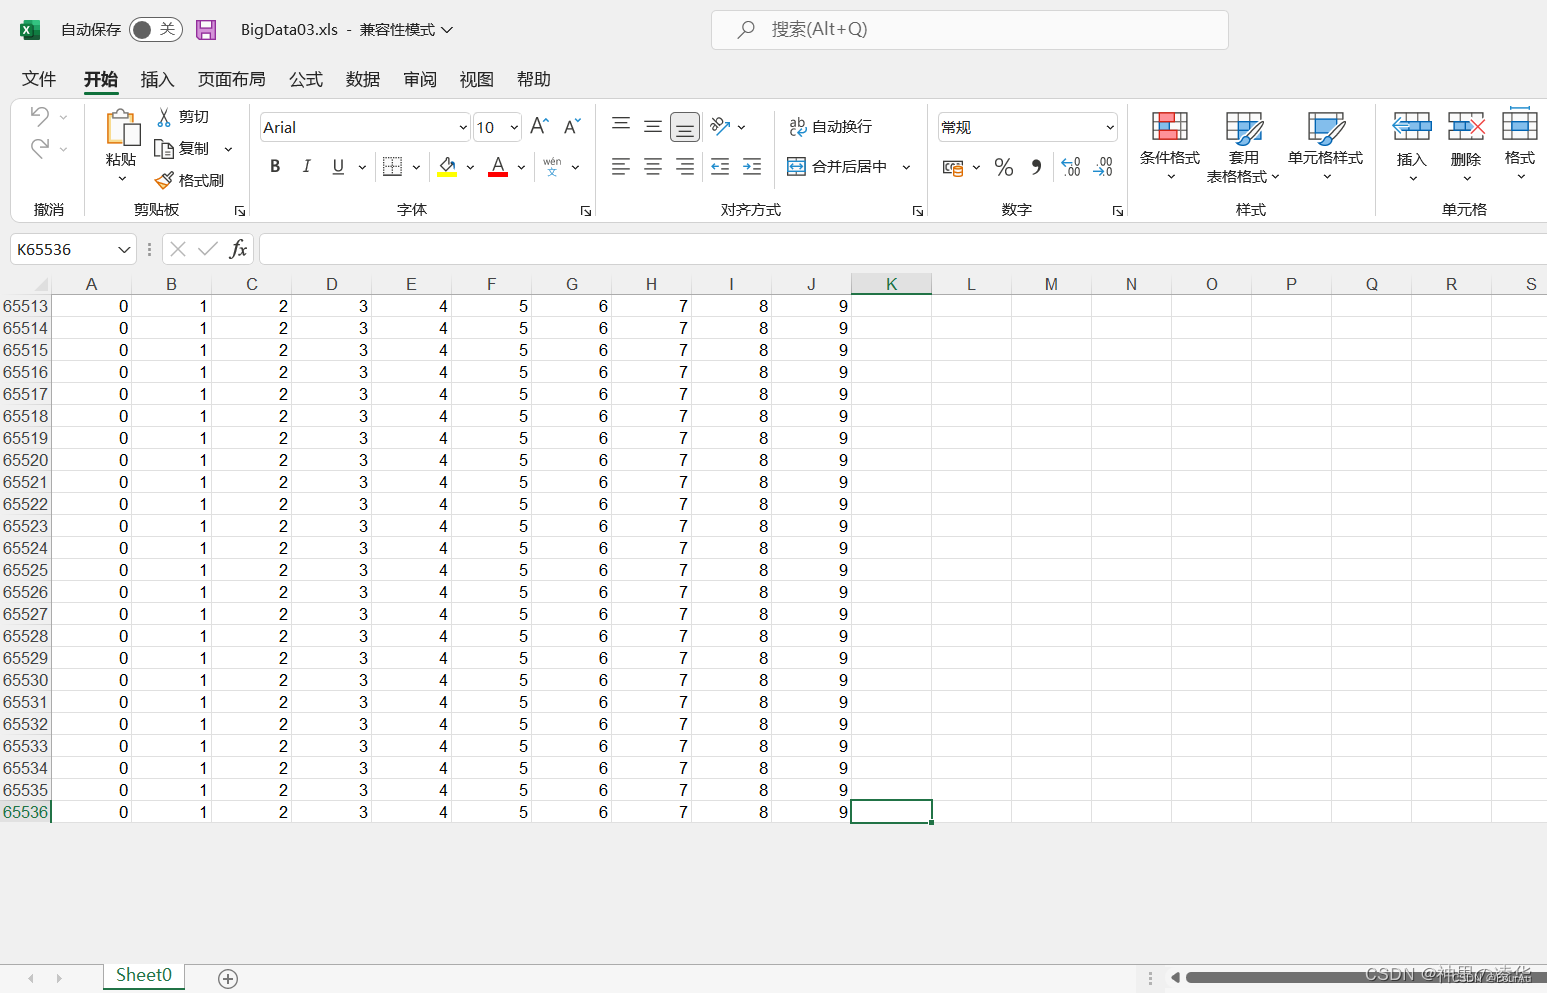
Task: Click the Sheet0 worksheet tab
Action: 144,976
